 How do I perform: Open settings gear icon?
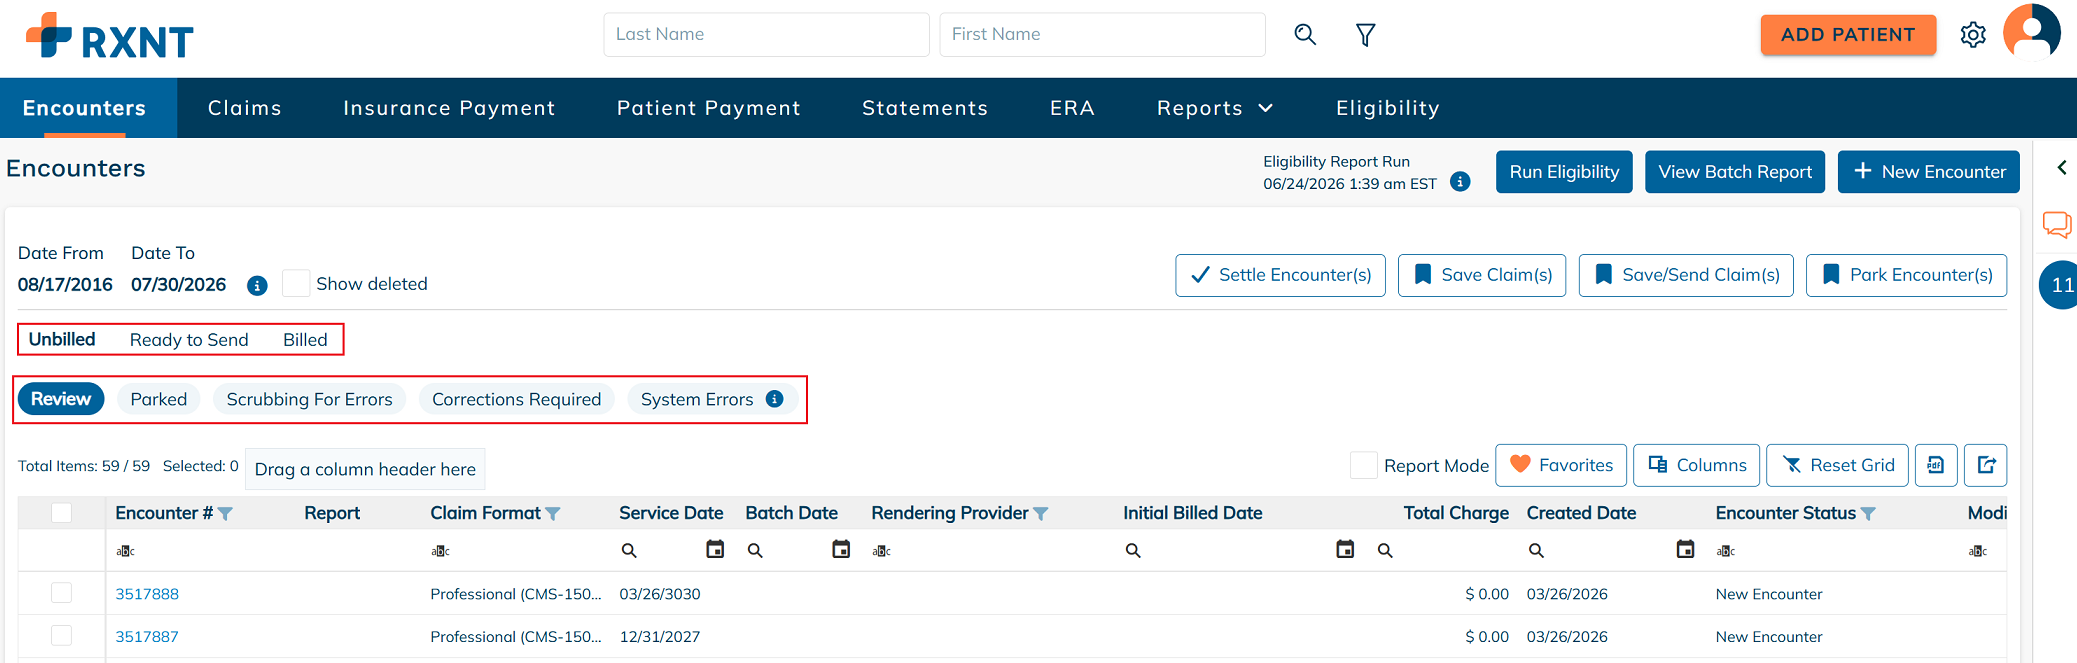pos(1973,35)
